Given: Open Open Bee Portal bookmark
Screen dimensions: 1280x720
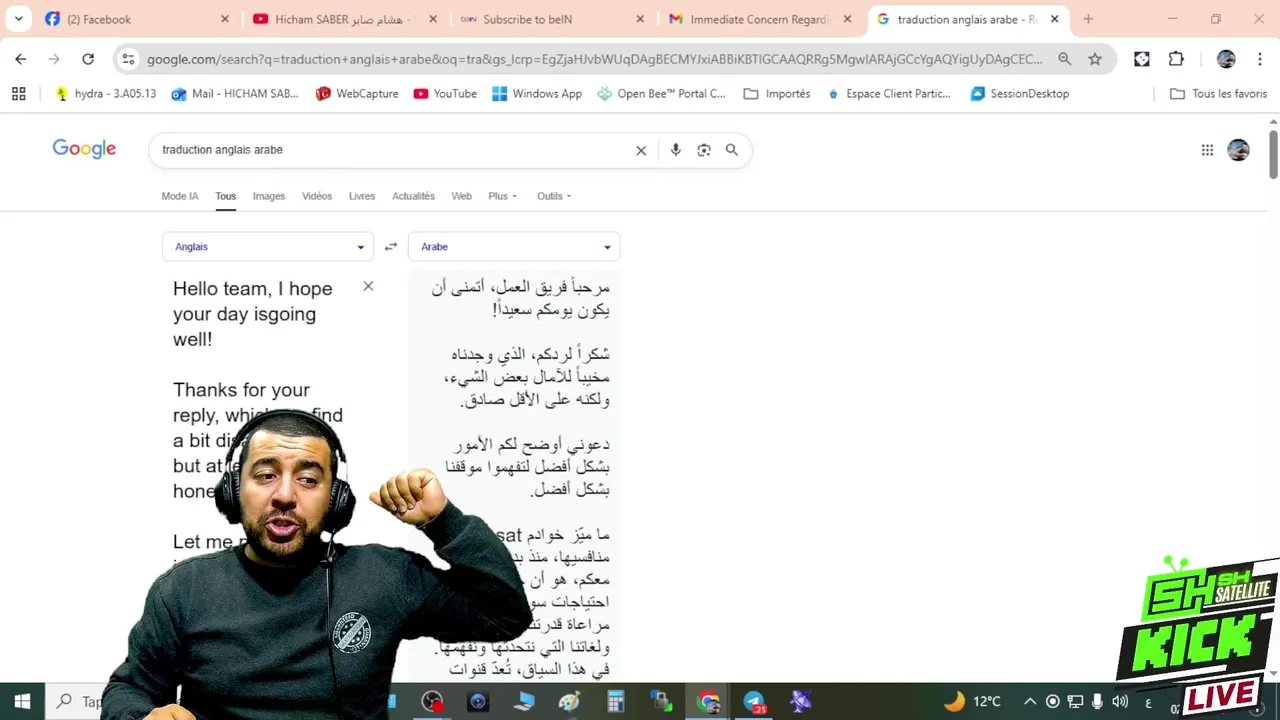Looking at the screenshot, I should point(661,93).
